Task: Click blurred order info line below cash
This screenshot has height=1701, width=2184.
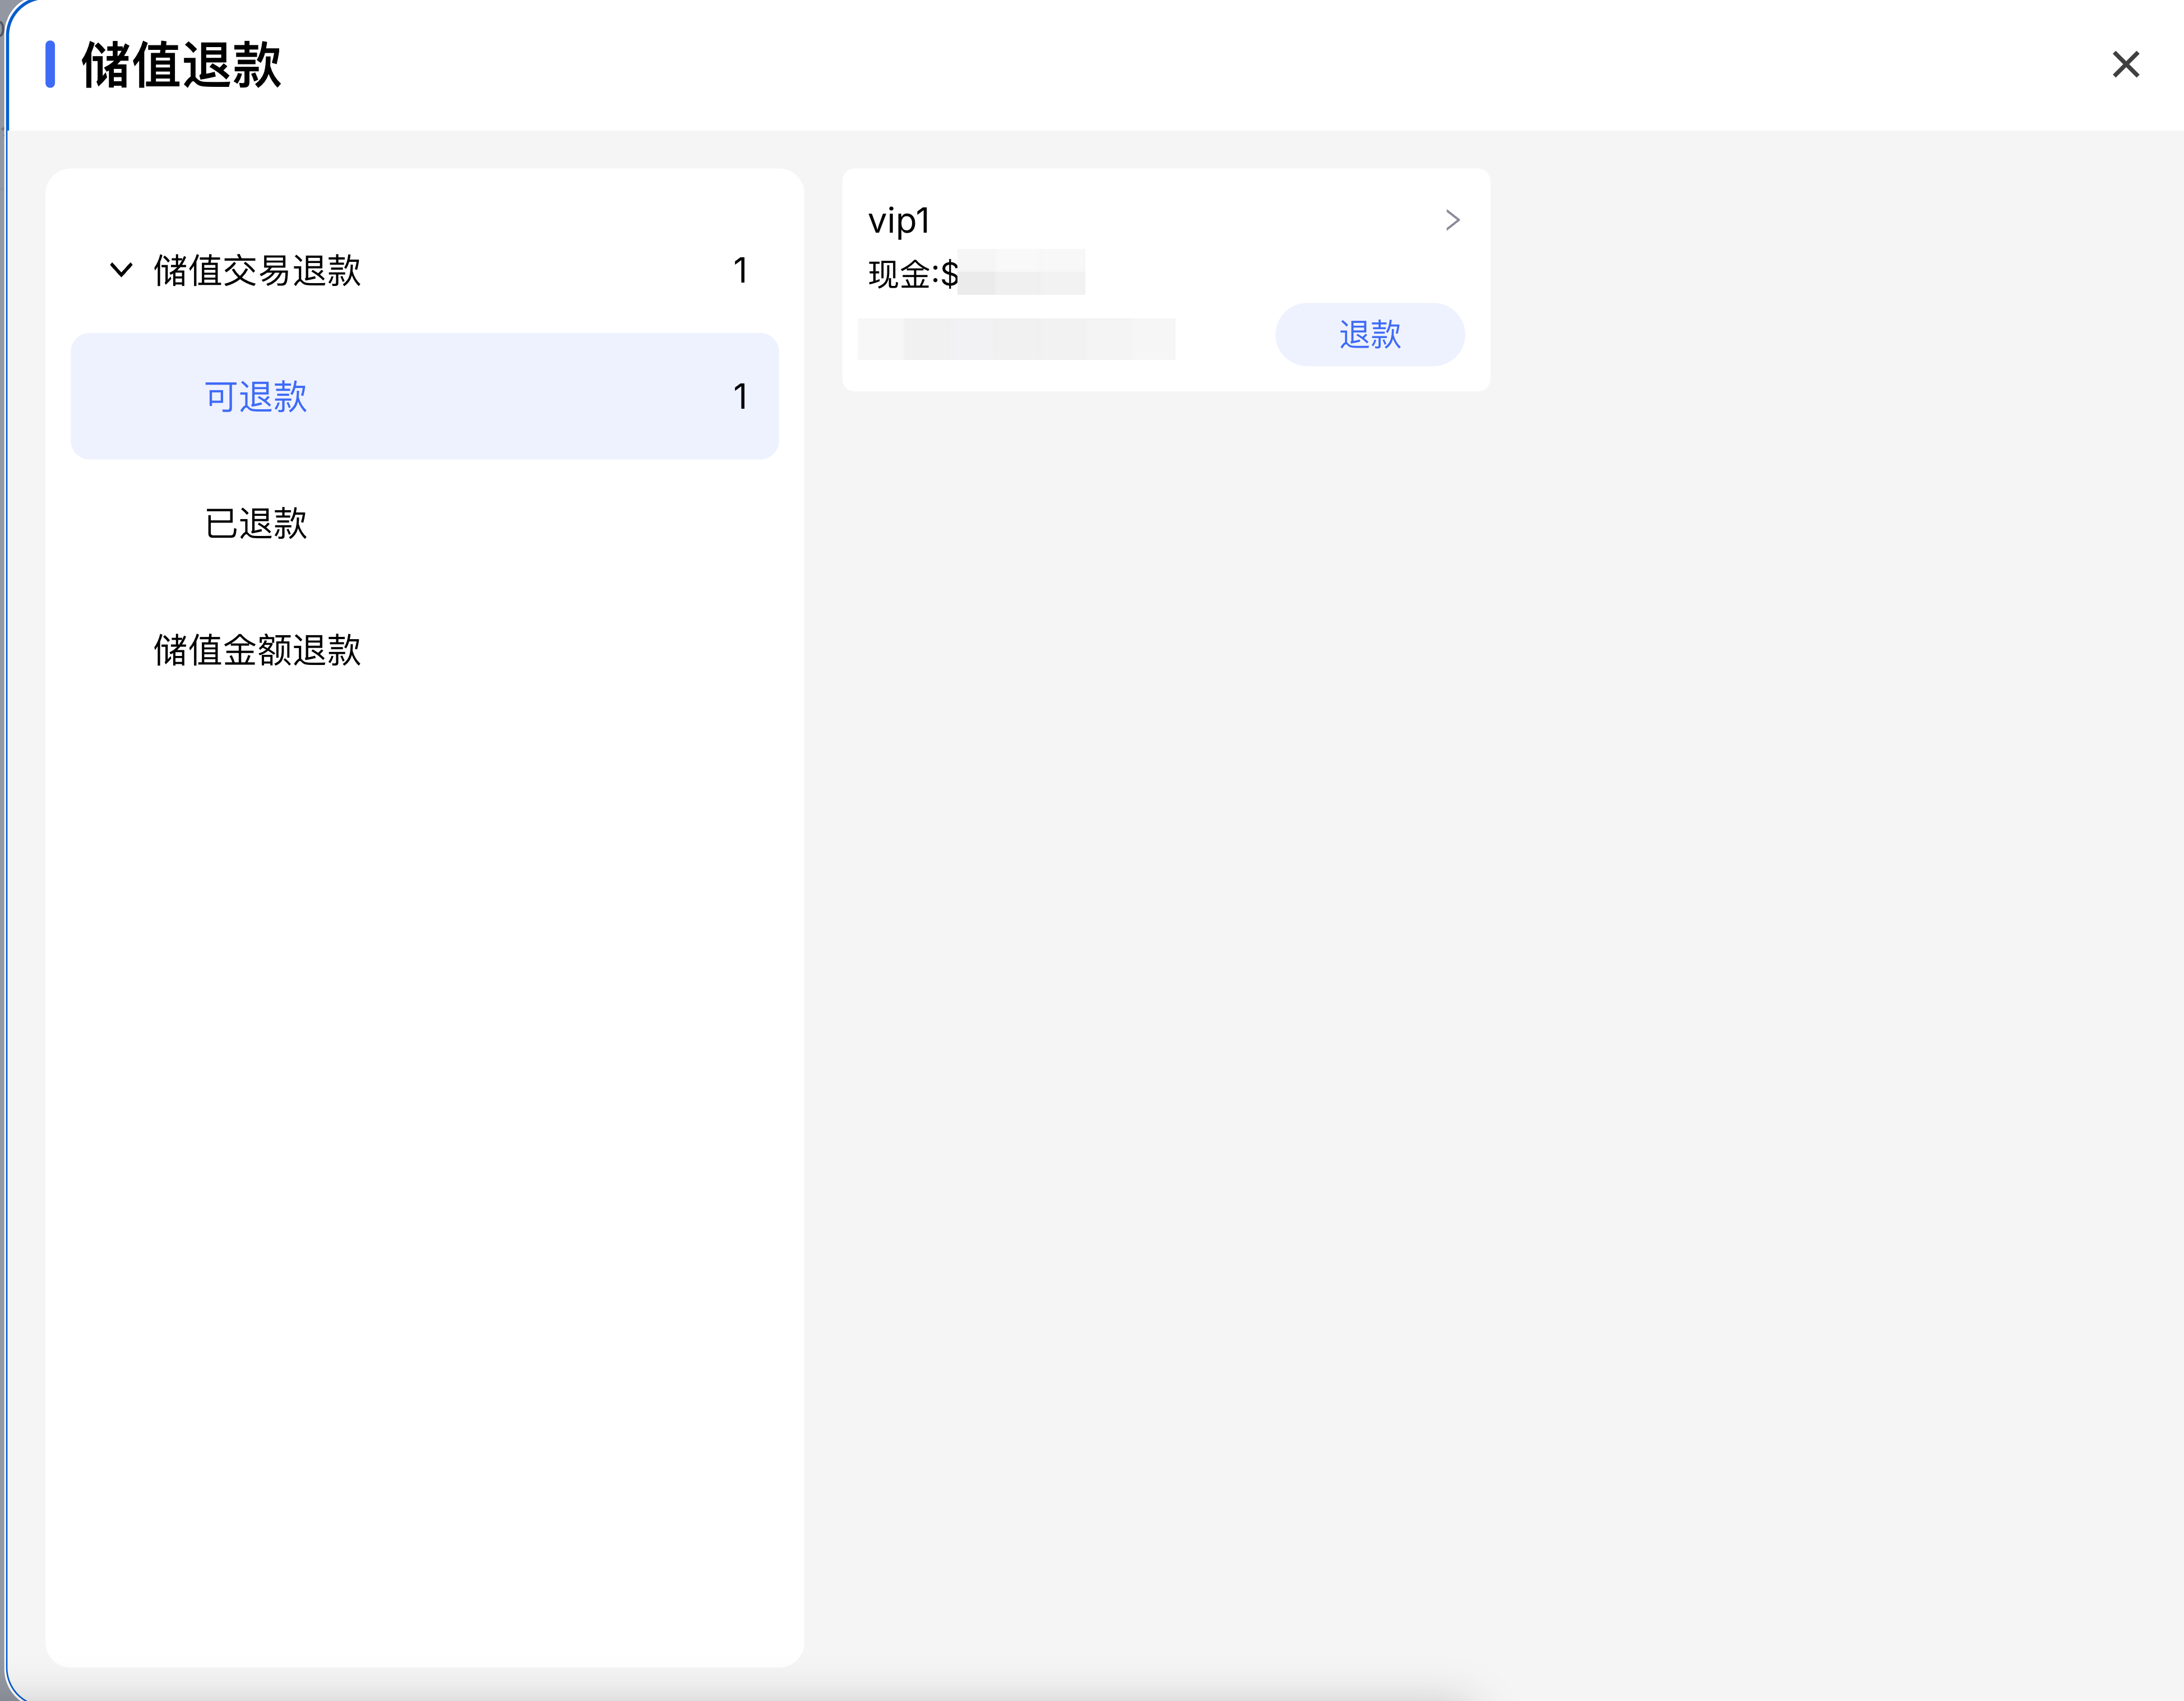Action: pos(1016,339)
